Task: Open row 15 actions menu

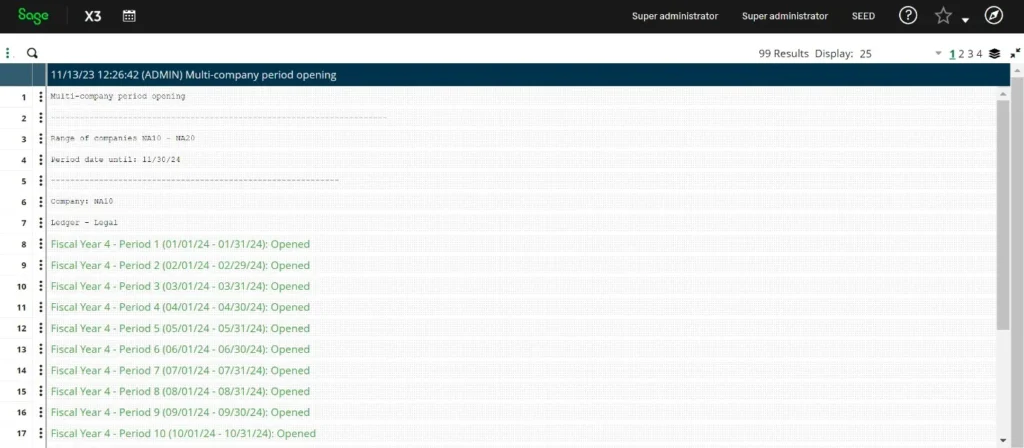Action: tap(40, 391)
